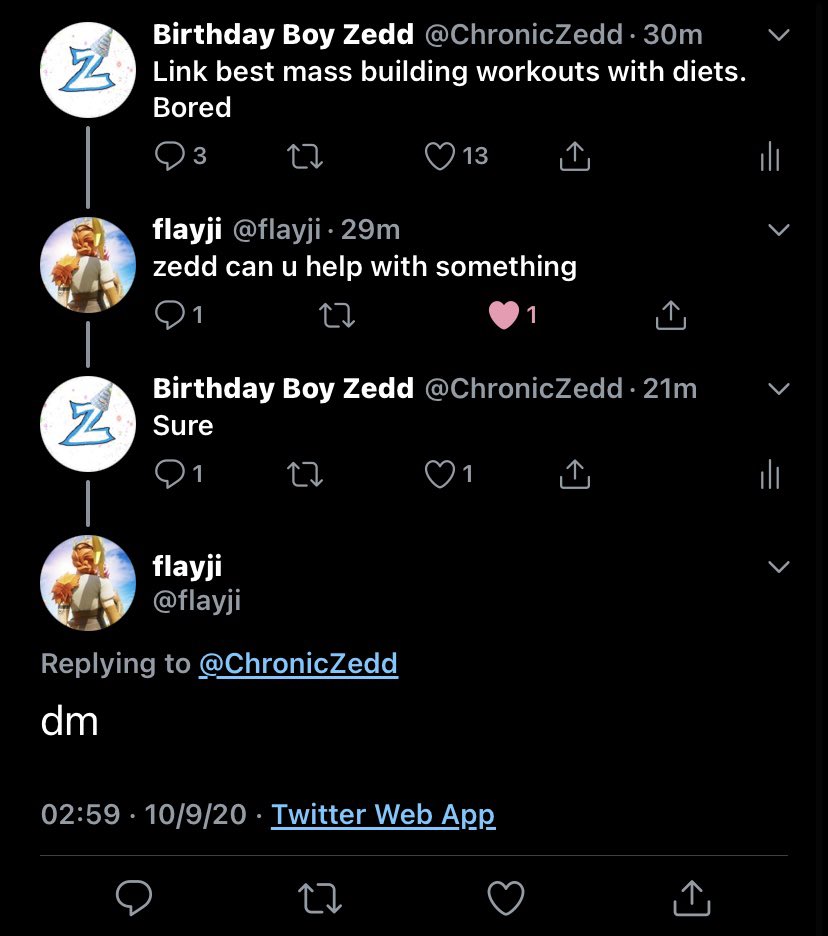Click the Twitter Web App source link
Image resolution: width=828 pixels, height=936 pixels.
pyautogui.click(x=383, y=814)
